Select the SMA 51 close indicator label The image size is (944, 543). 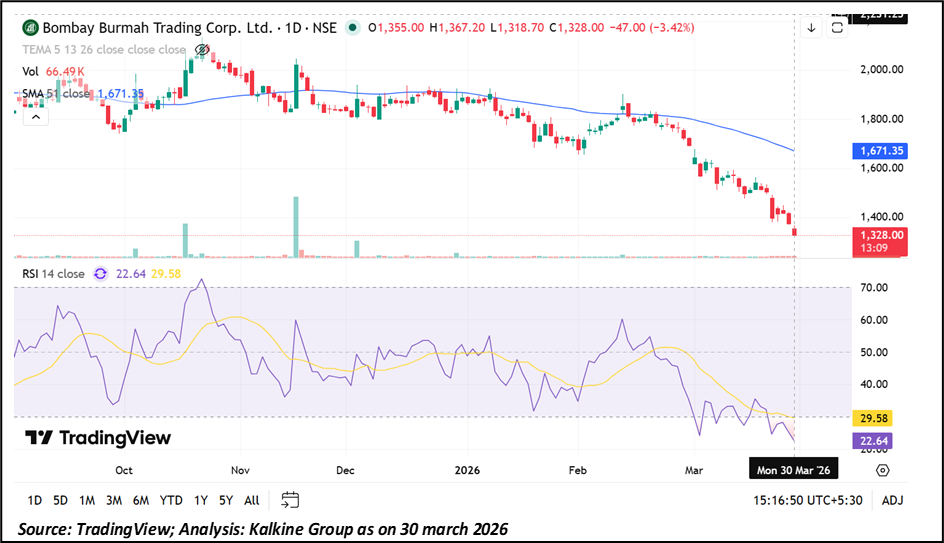coord(58,93)
